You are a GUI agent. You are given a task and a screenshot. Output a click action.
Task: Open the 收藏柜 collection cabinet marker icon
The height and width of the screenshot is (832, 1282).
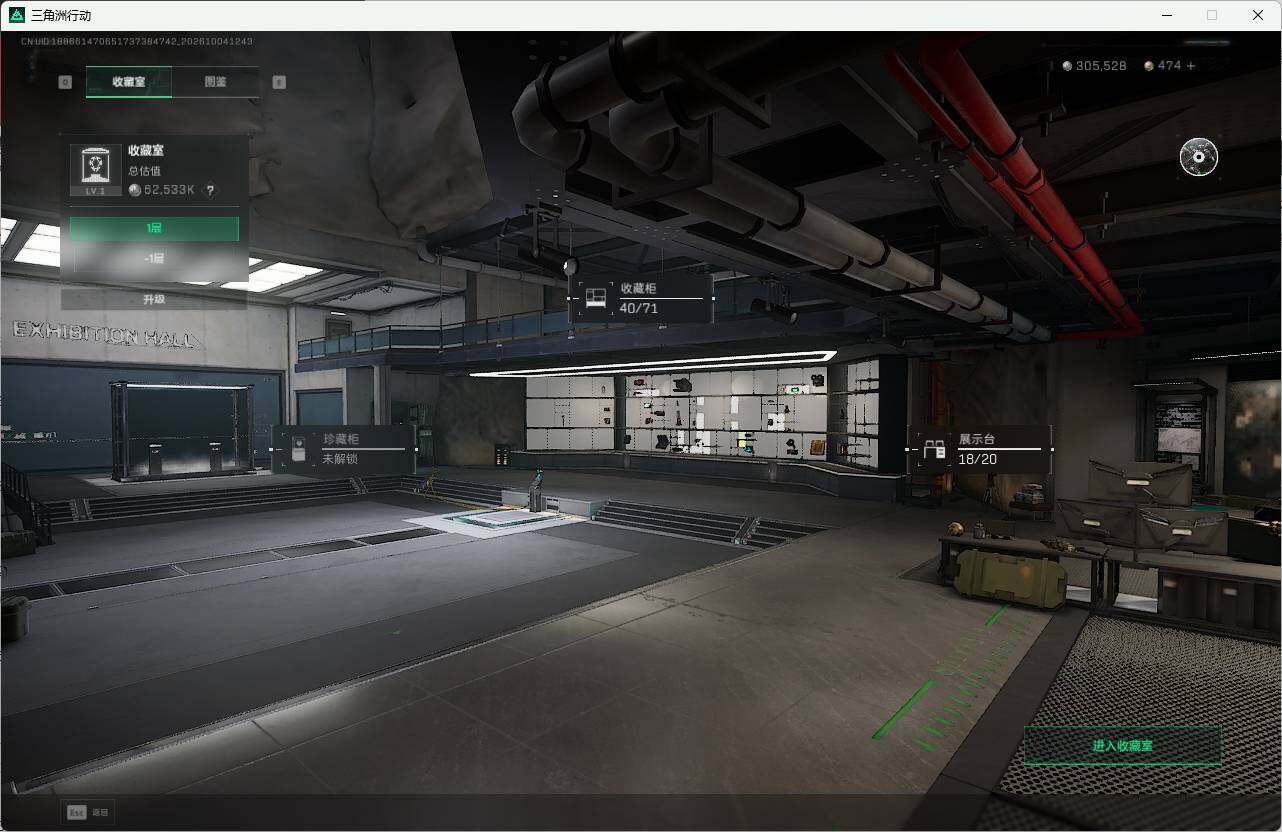[596, 298]
